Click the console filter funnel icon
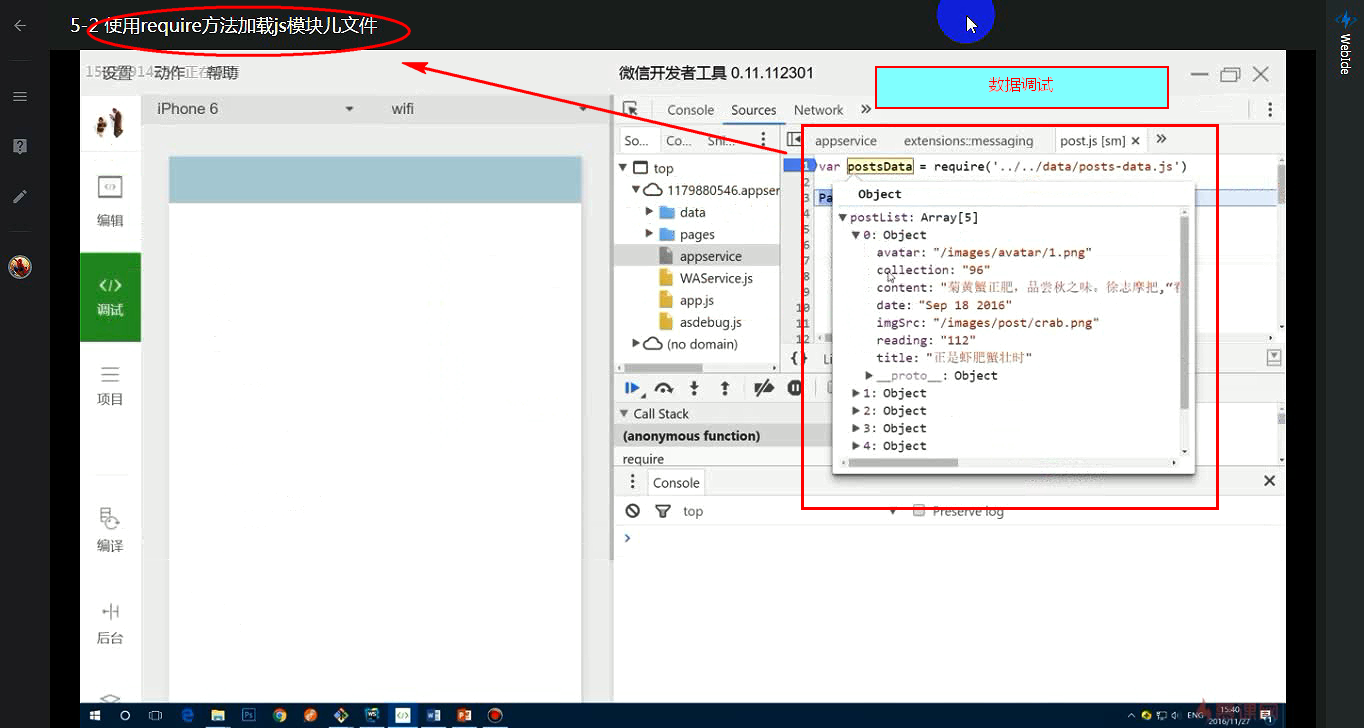Image resolution: width=1364 pixels, height=728 pixels. point(662,511)
